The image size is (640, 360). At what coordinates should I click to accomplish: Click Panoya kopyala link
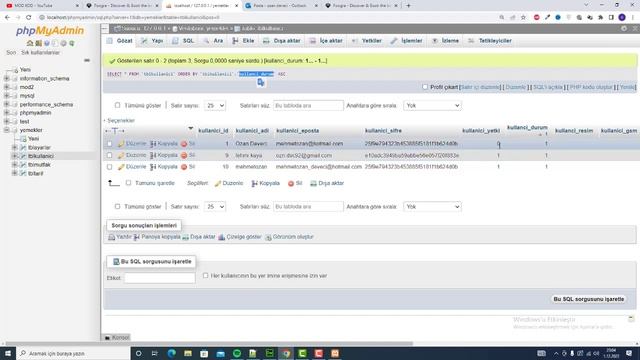161,237
